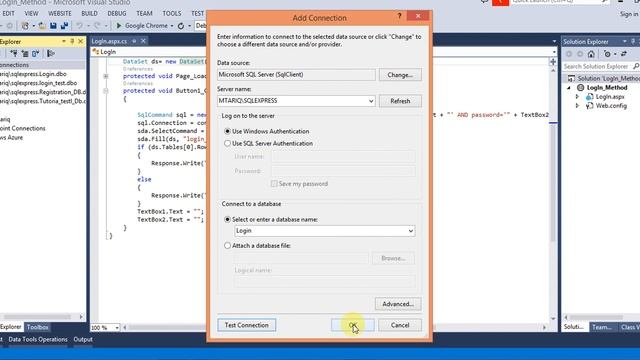This screenshot has width=640, height=360.
Task: Click Connect to Server icon in Server Explorer
Action: (24, 53)
